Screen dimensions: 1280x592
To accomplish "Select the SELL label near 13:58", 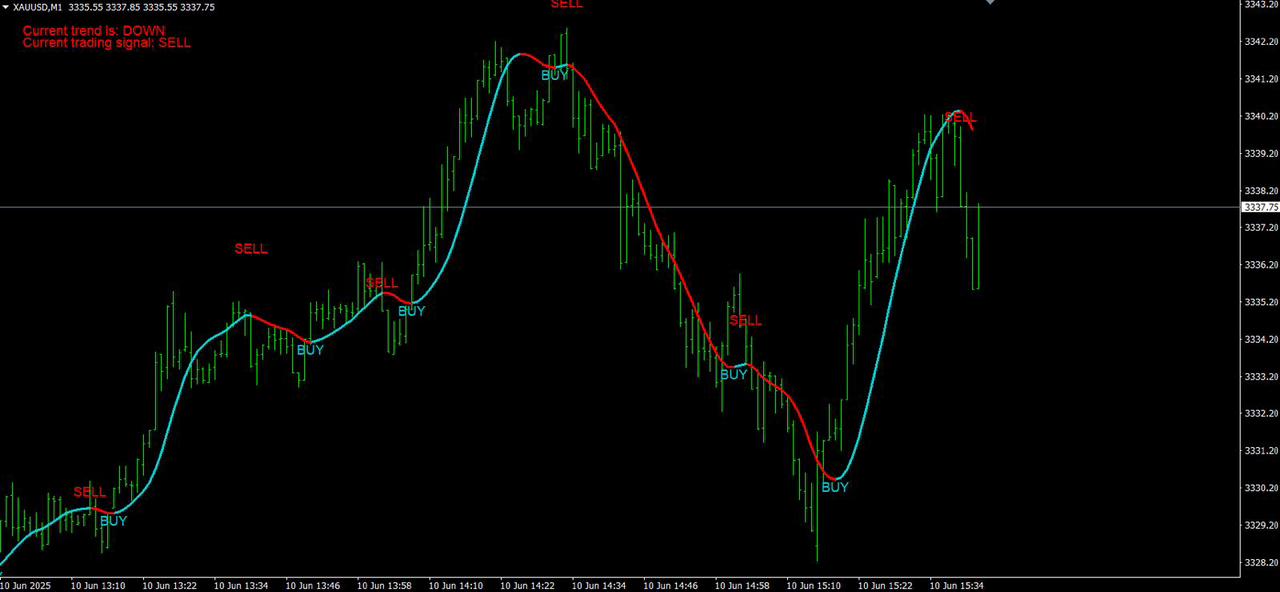I will (381, 283).
